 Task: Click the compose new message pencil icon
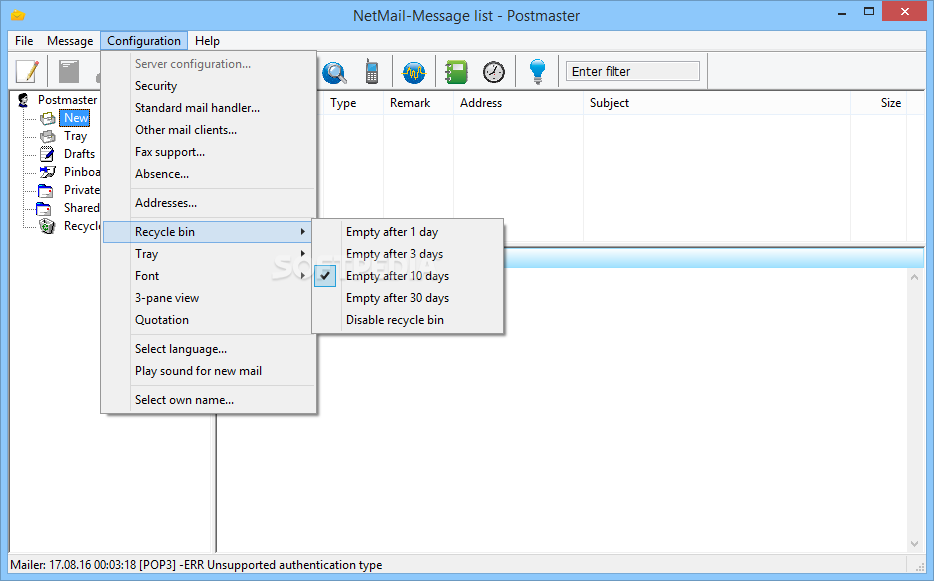coord(27,72)
